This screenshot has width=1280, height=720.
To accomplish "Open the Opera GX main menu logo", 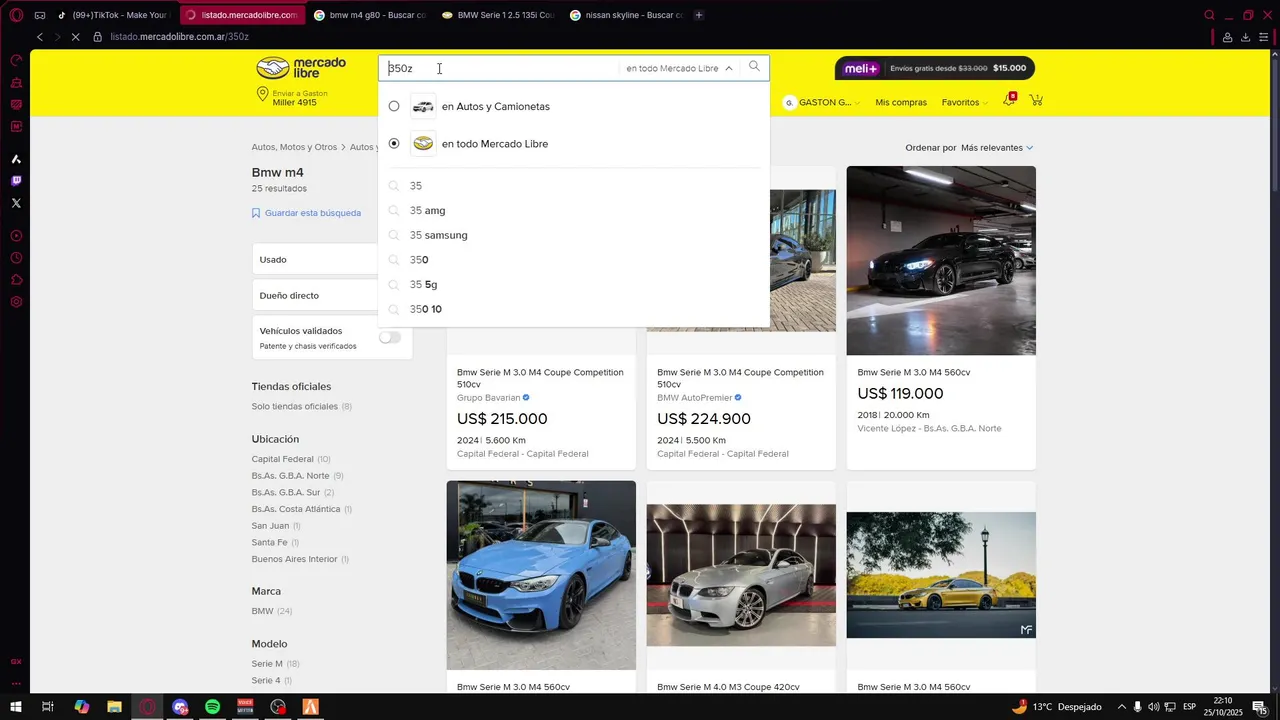I will [x=16, y=15].
